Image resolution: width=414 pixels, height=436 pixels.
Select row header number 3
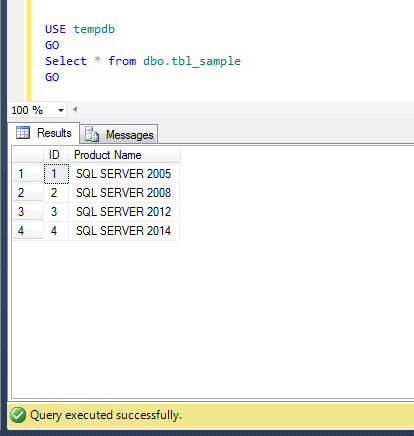tap(28, 211)
